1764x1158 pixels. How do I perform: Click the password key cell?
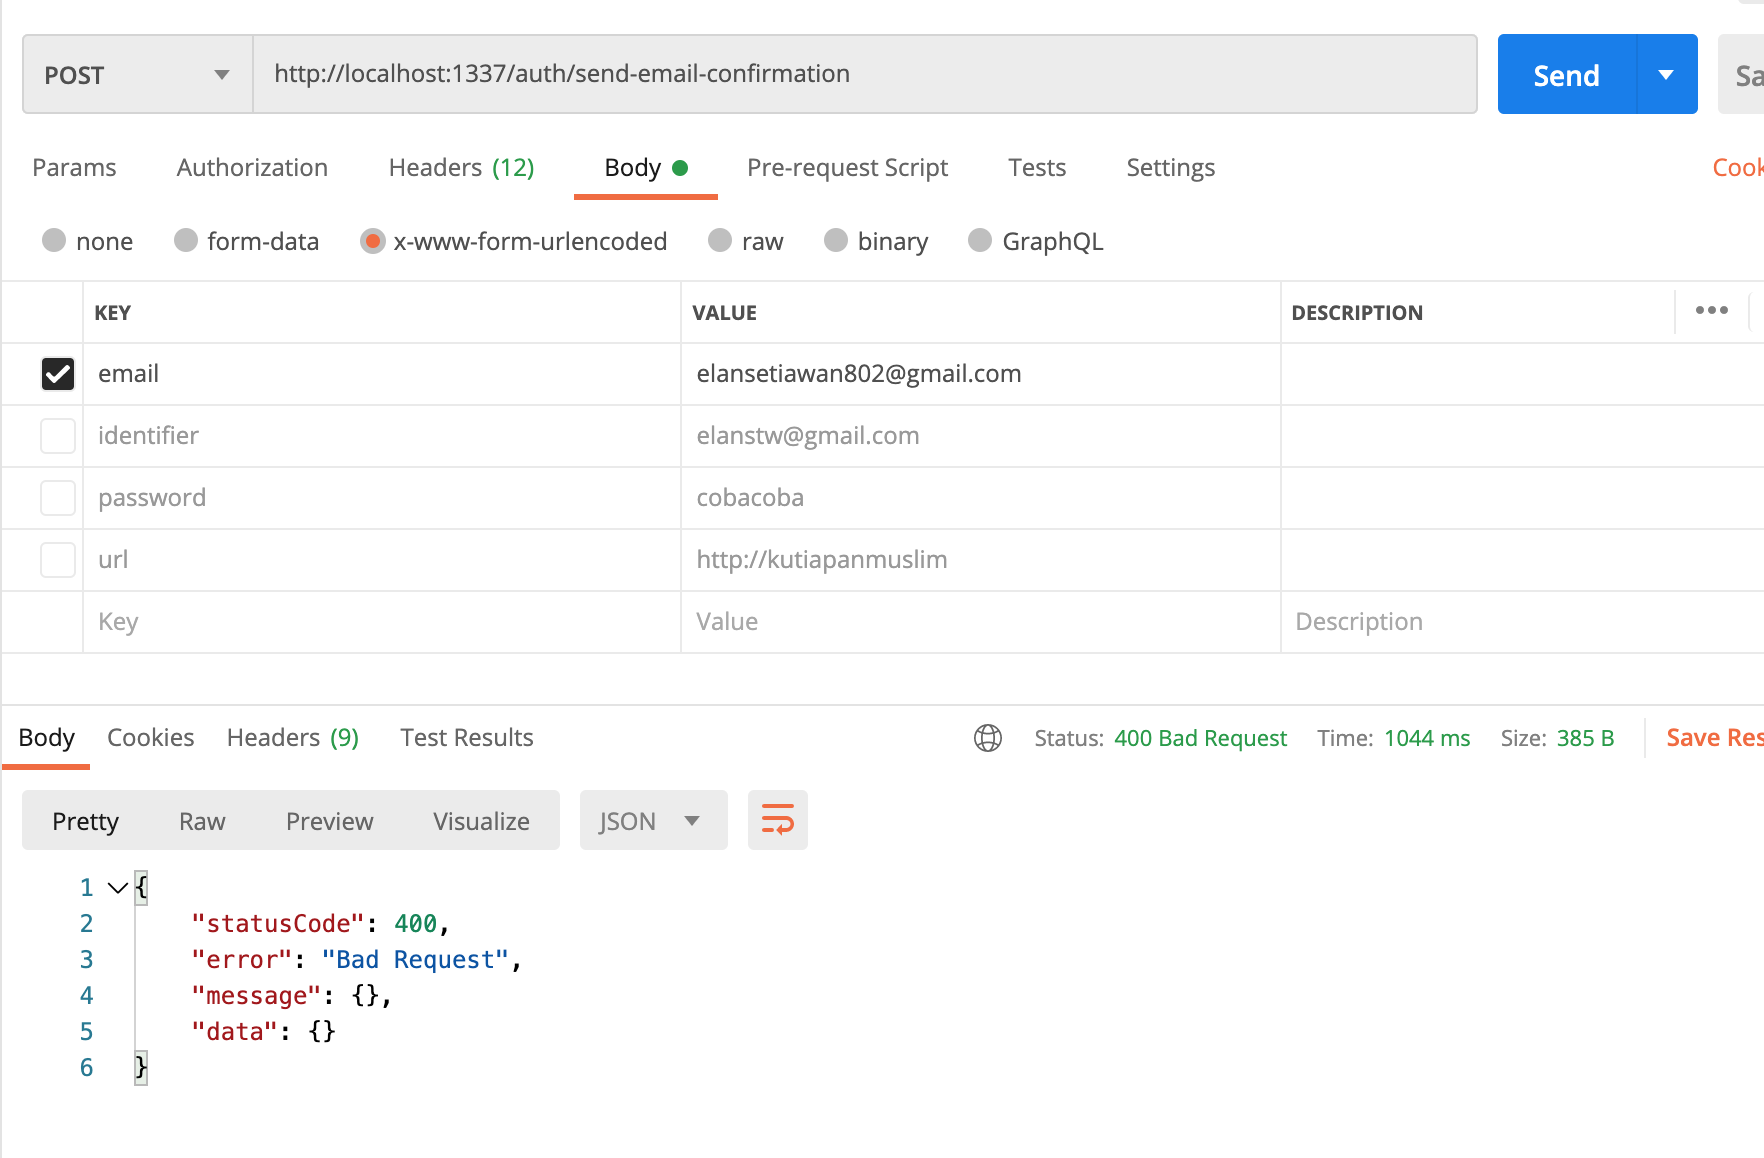pyautogui.click(x=382, y=498)
